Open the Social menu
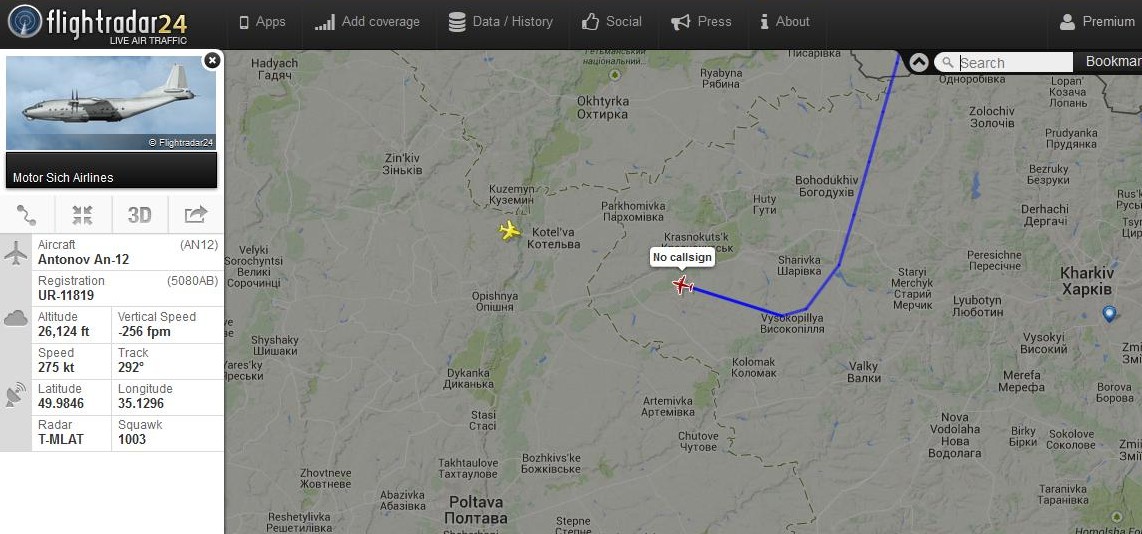The height and width of the screenshot is (534, 1142). point(612,22)
